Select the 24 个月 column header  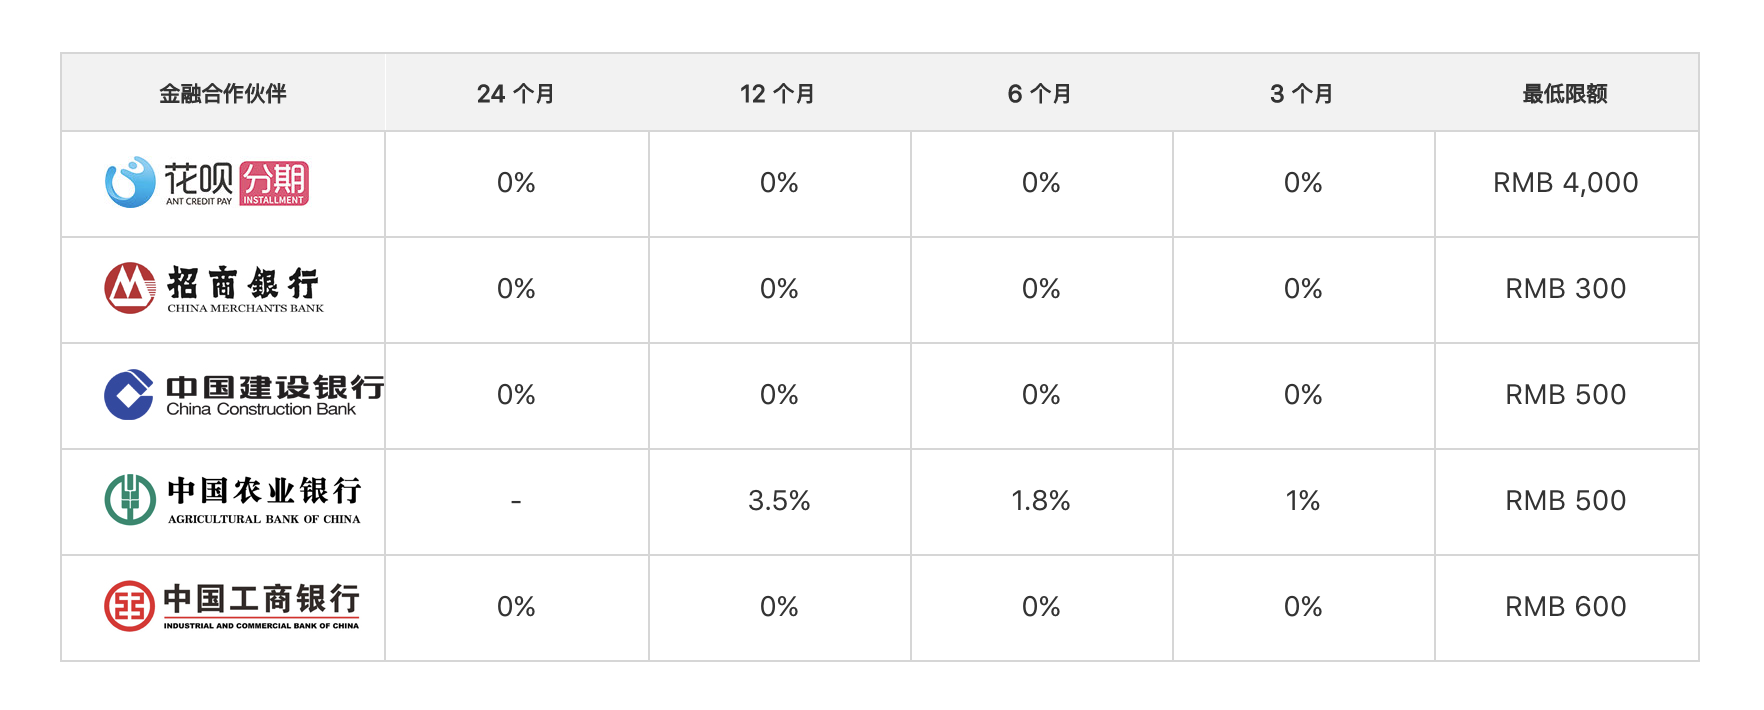[516, 94]
